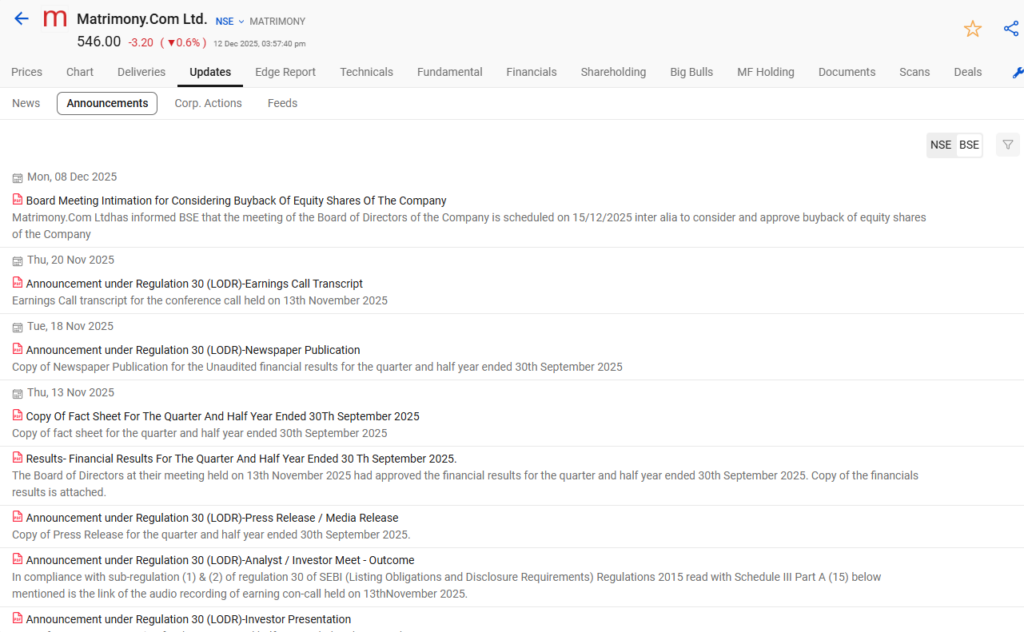Image resolution: width=1024 pixels, height=632 pixels.
Task: Open the Edge Report tab
Action: pyautogui.click(x=285, y=72)
